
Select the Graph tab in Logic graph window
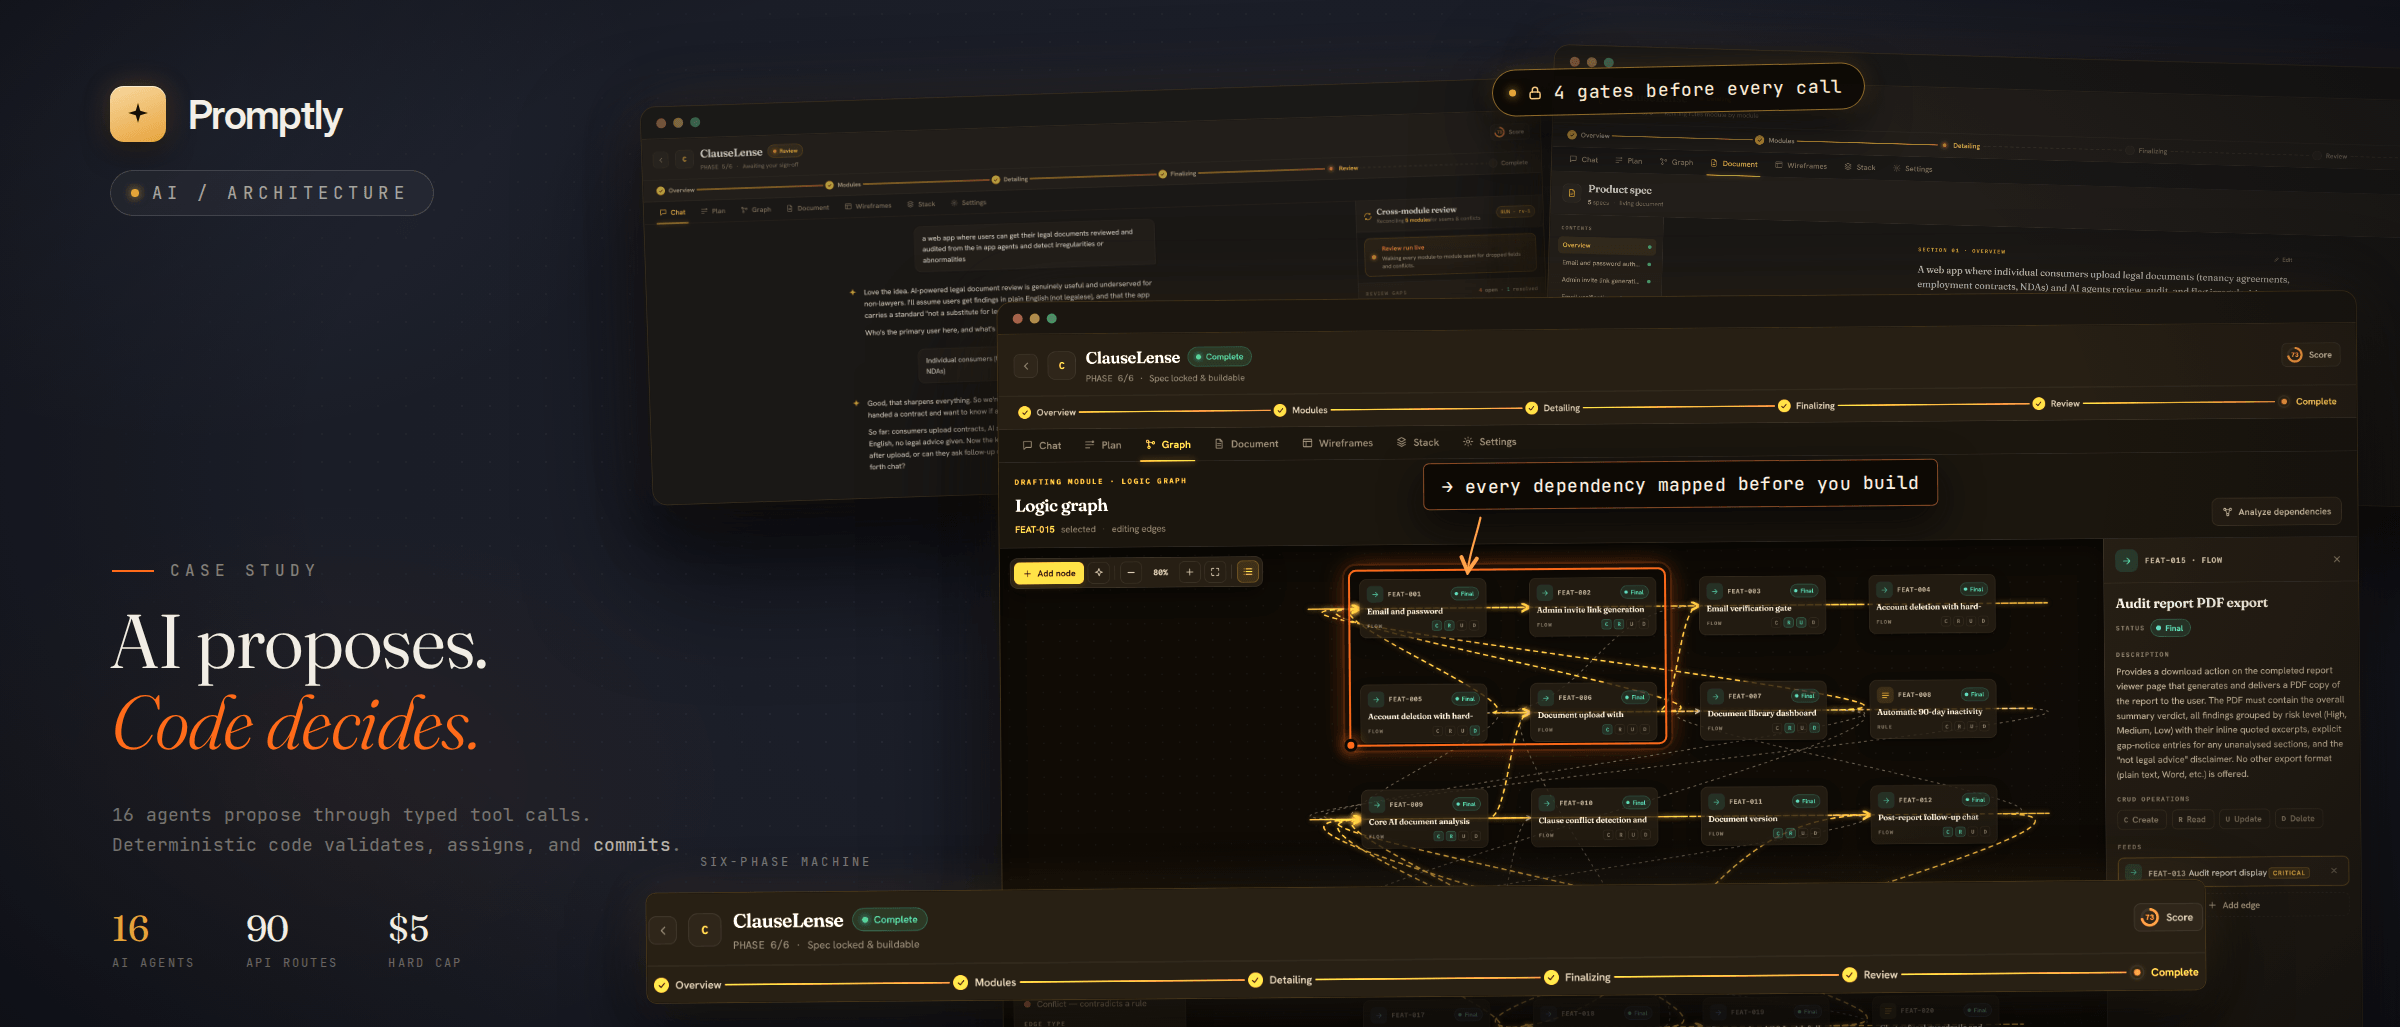pyautogui.click(x=1168, y=445)
